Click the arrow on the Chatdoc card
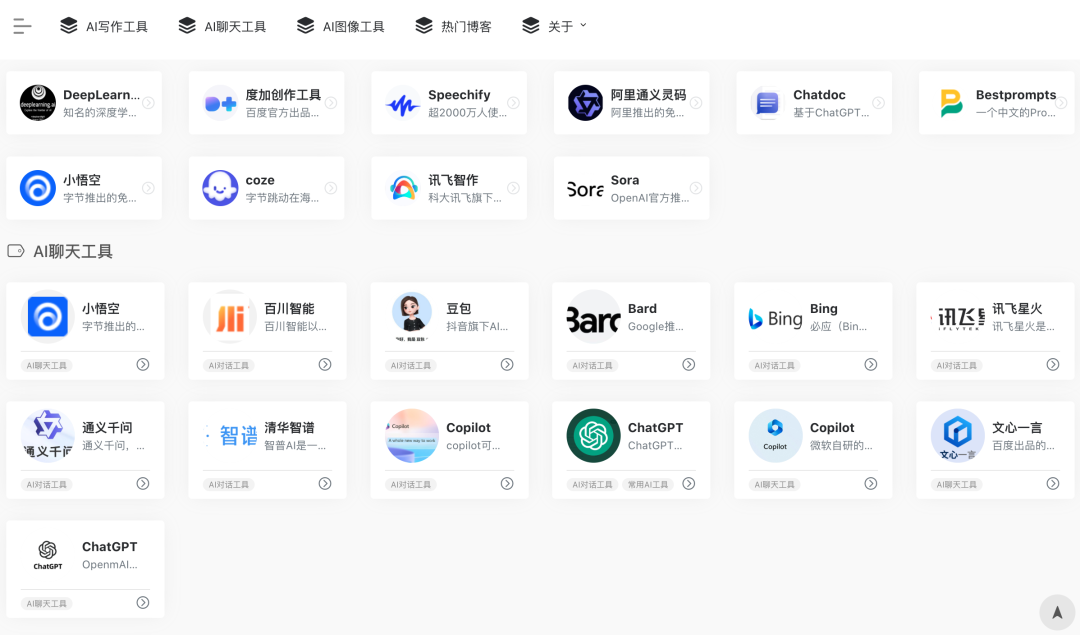This screenshot has width=1080, height=635. (878, 103)
